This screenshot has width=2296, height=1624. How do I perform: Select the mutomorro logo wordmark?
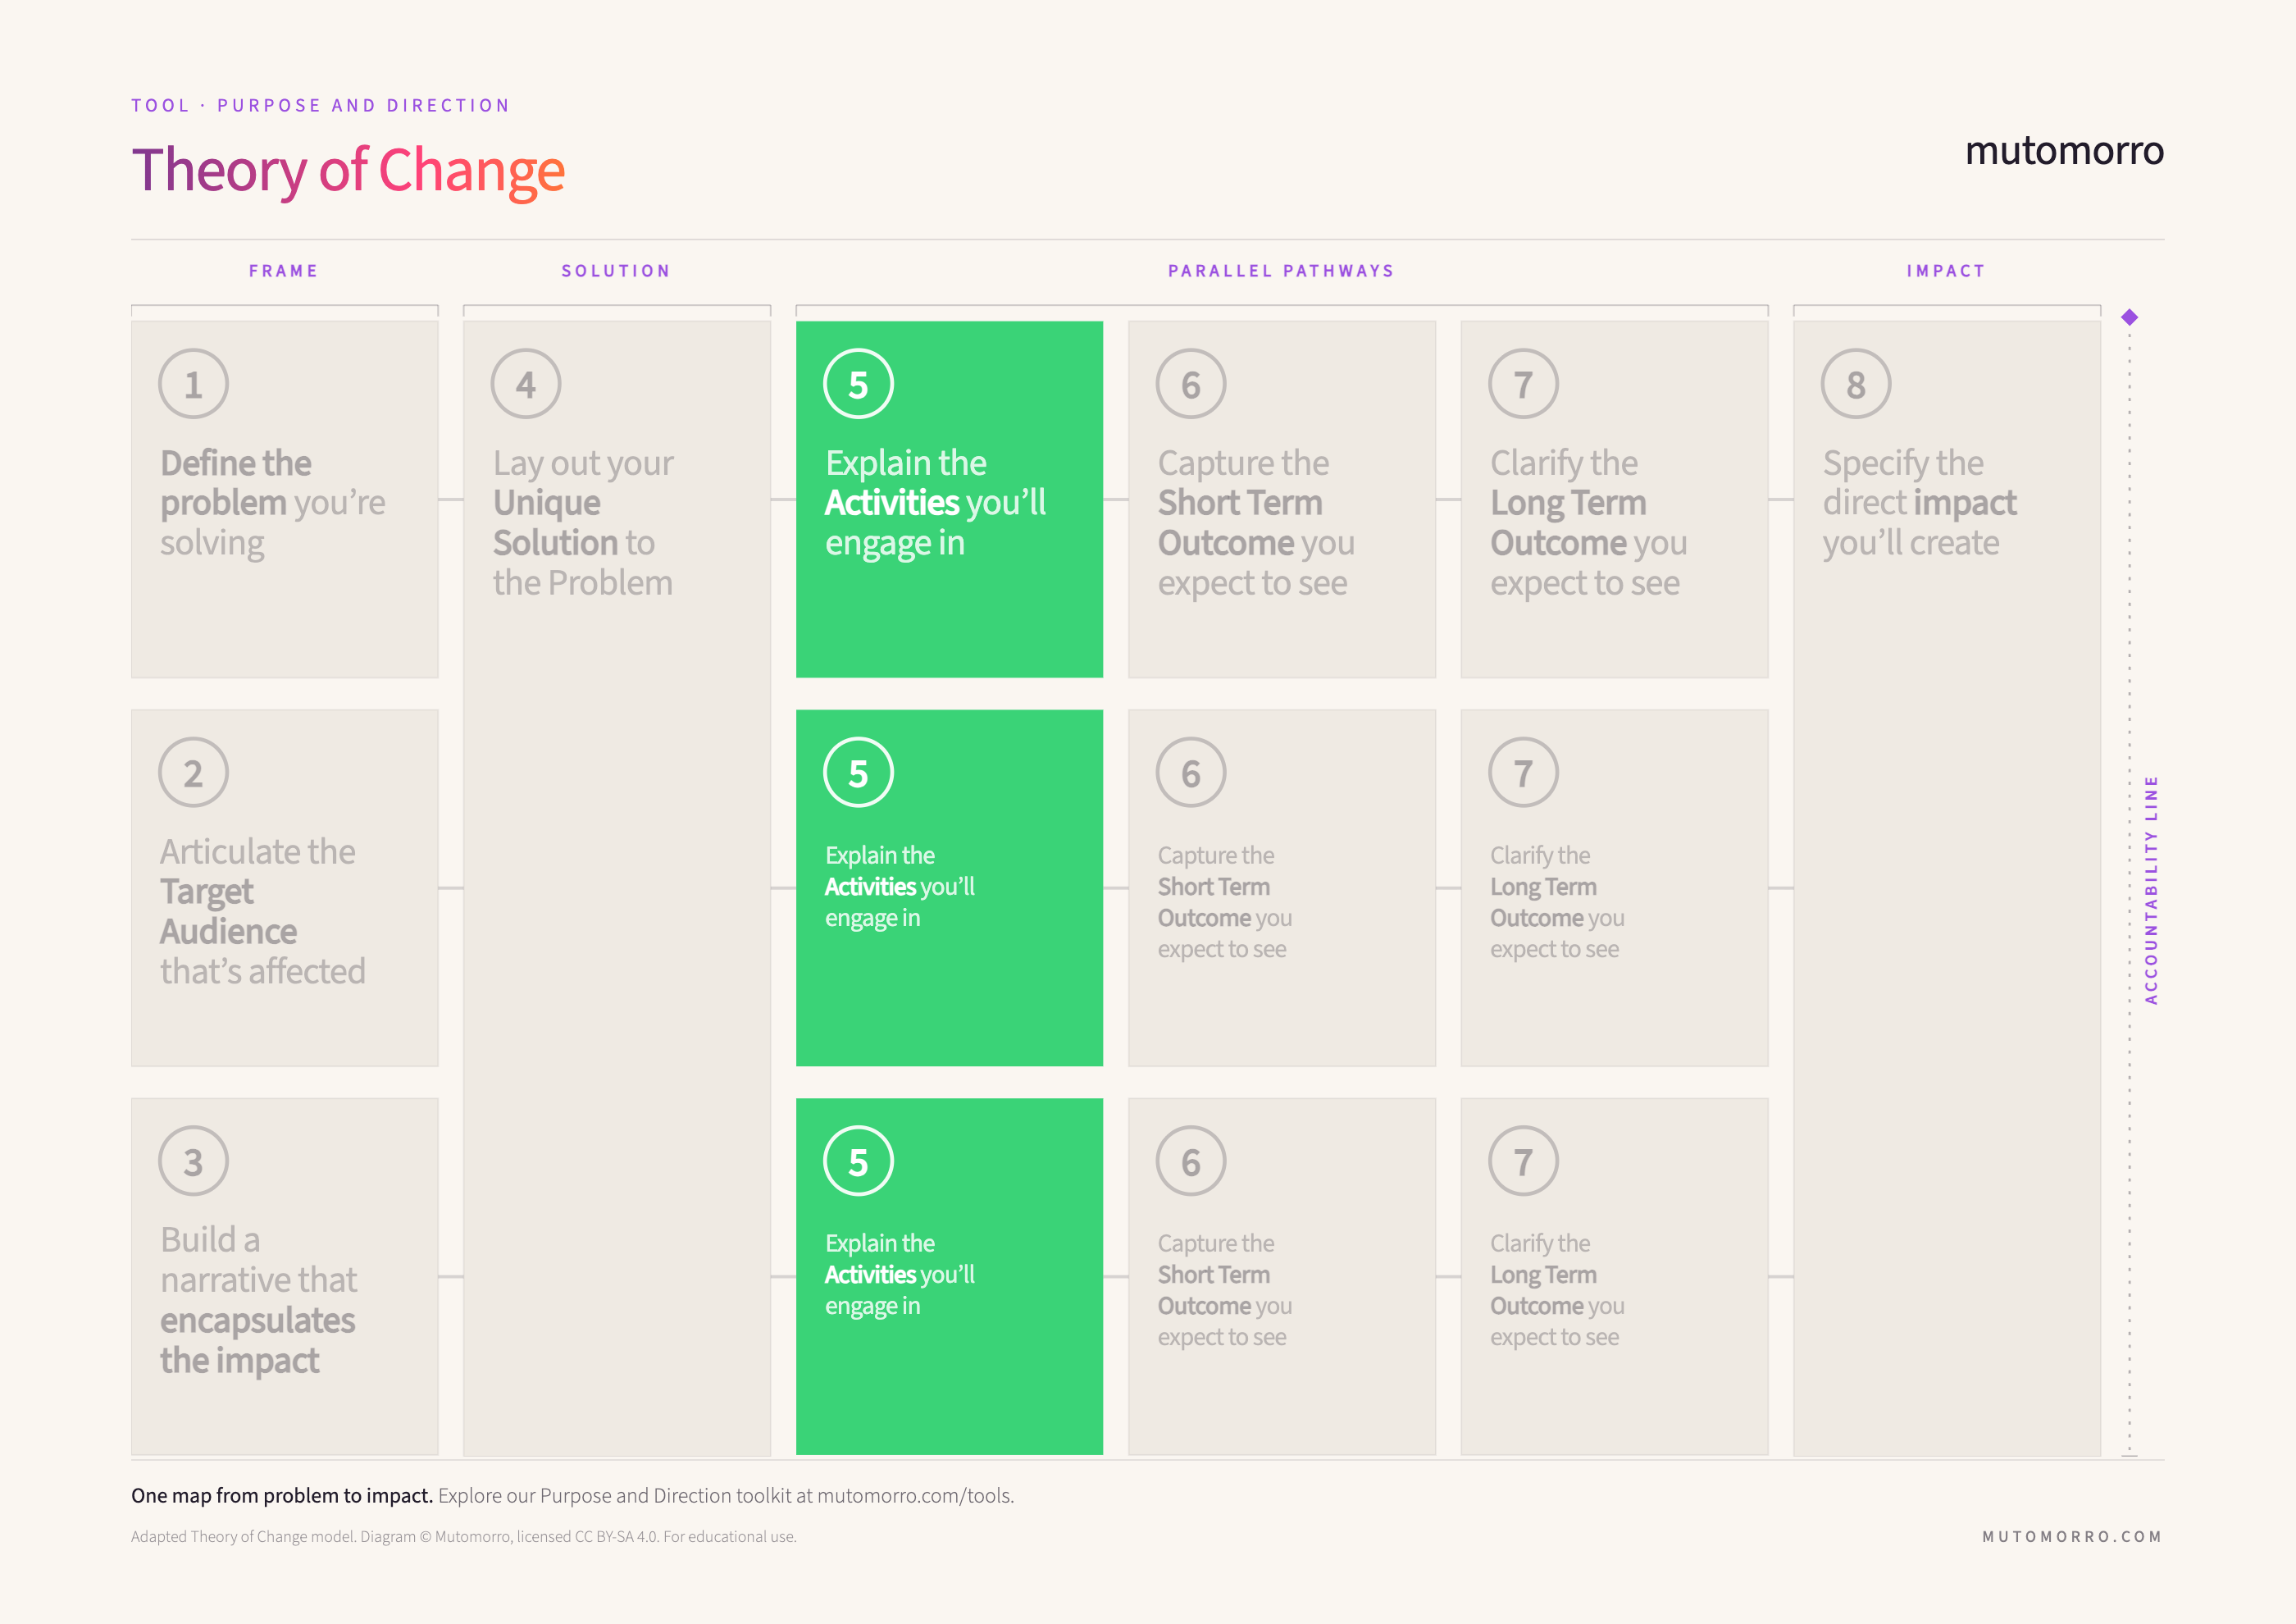coord(2064,151)
